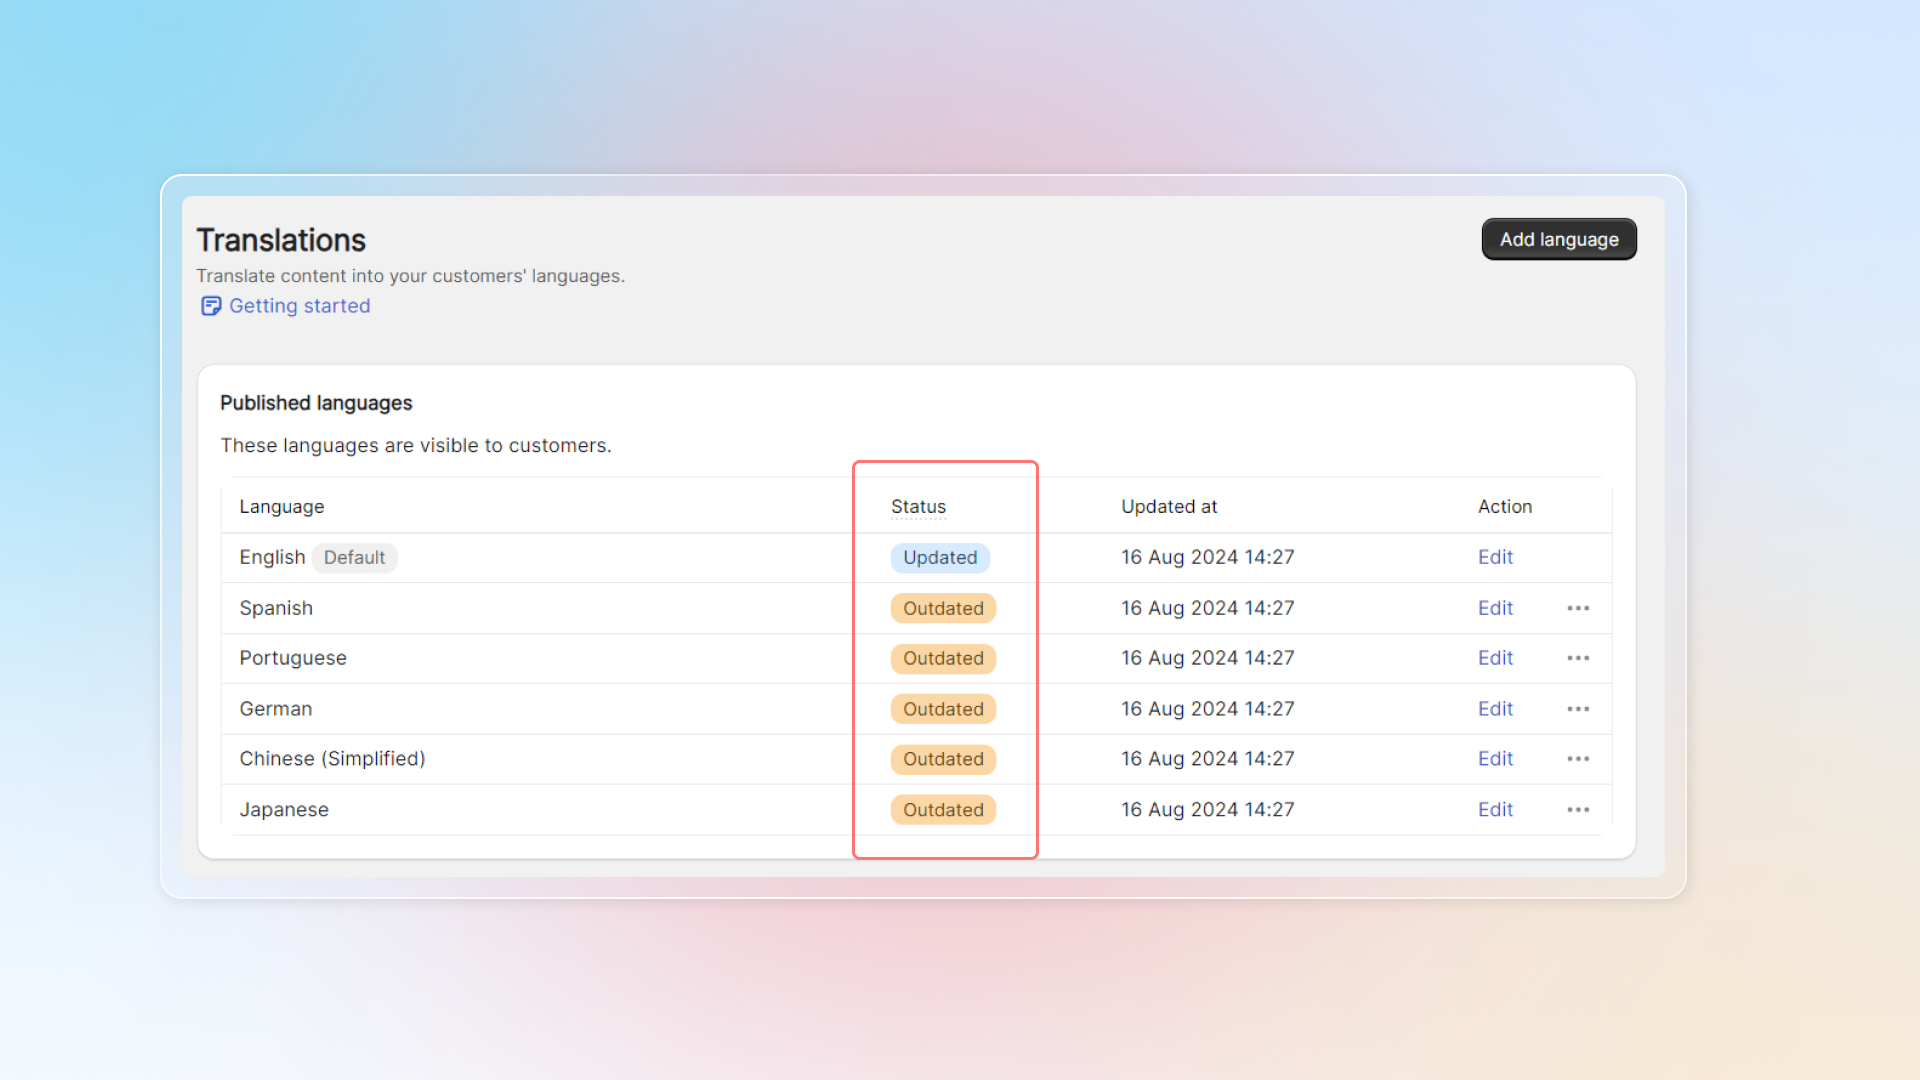1920x1080 pixels.
Task: Click the Default tag beside English
Action: [354, 558]
